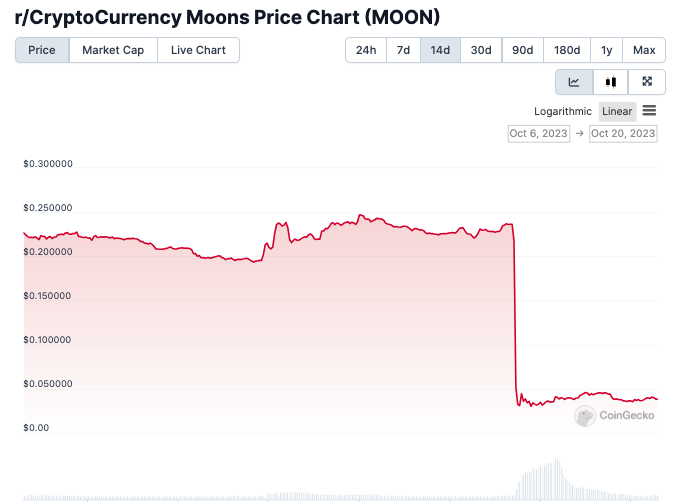The height and width of the screenshot is (502, 688).
Task: Show the 7d price range
Action: 403,50
